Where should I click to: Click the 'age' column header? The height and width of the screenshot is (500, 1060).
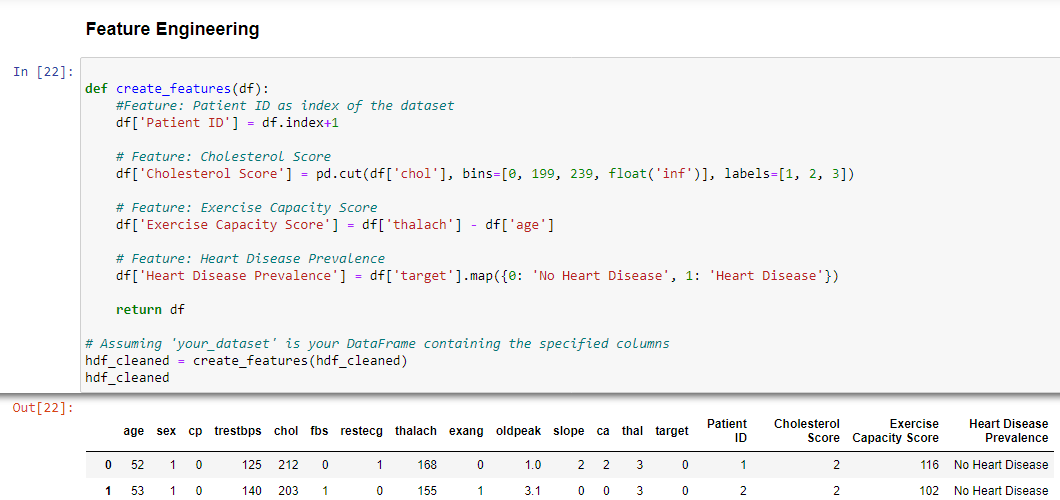(134, 430)
